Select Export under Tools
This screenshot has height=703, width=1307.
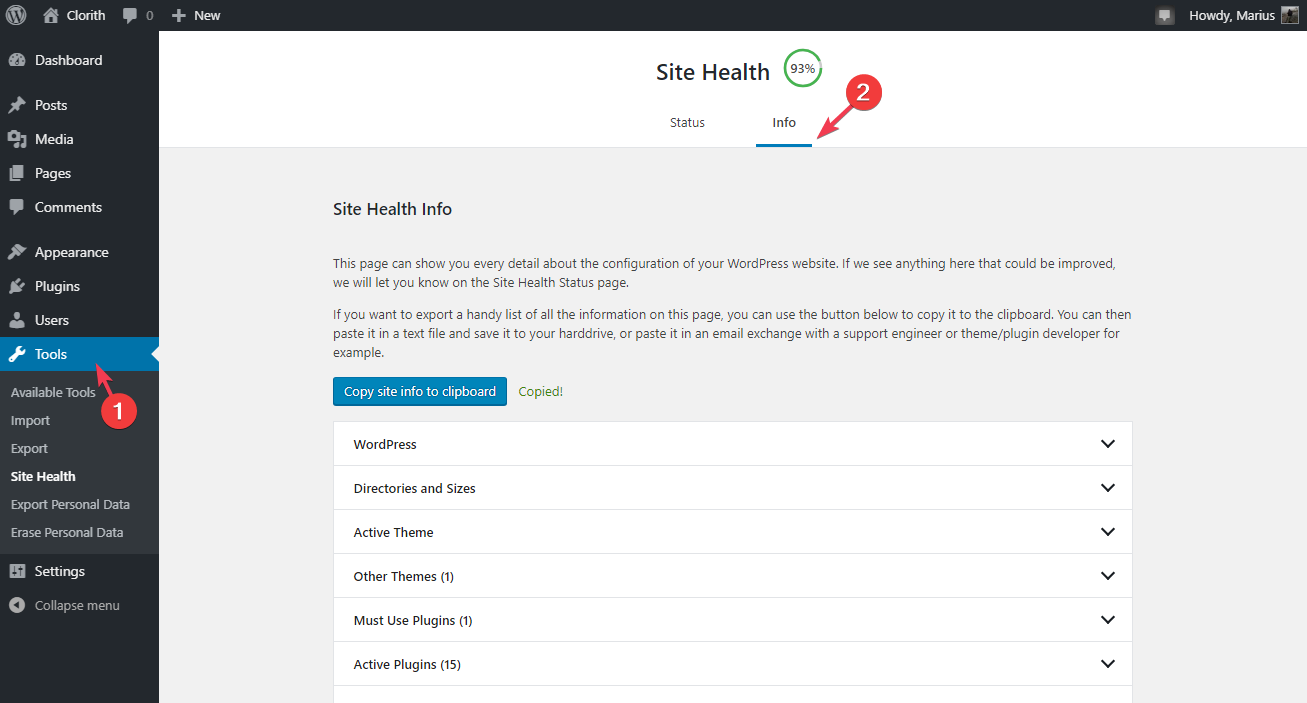tap(29, 448)
